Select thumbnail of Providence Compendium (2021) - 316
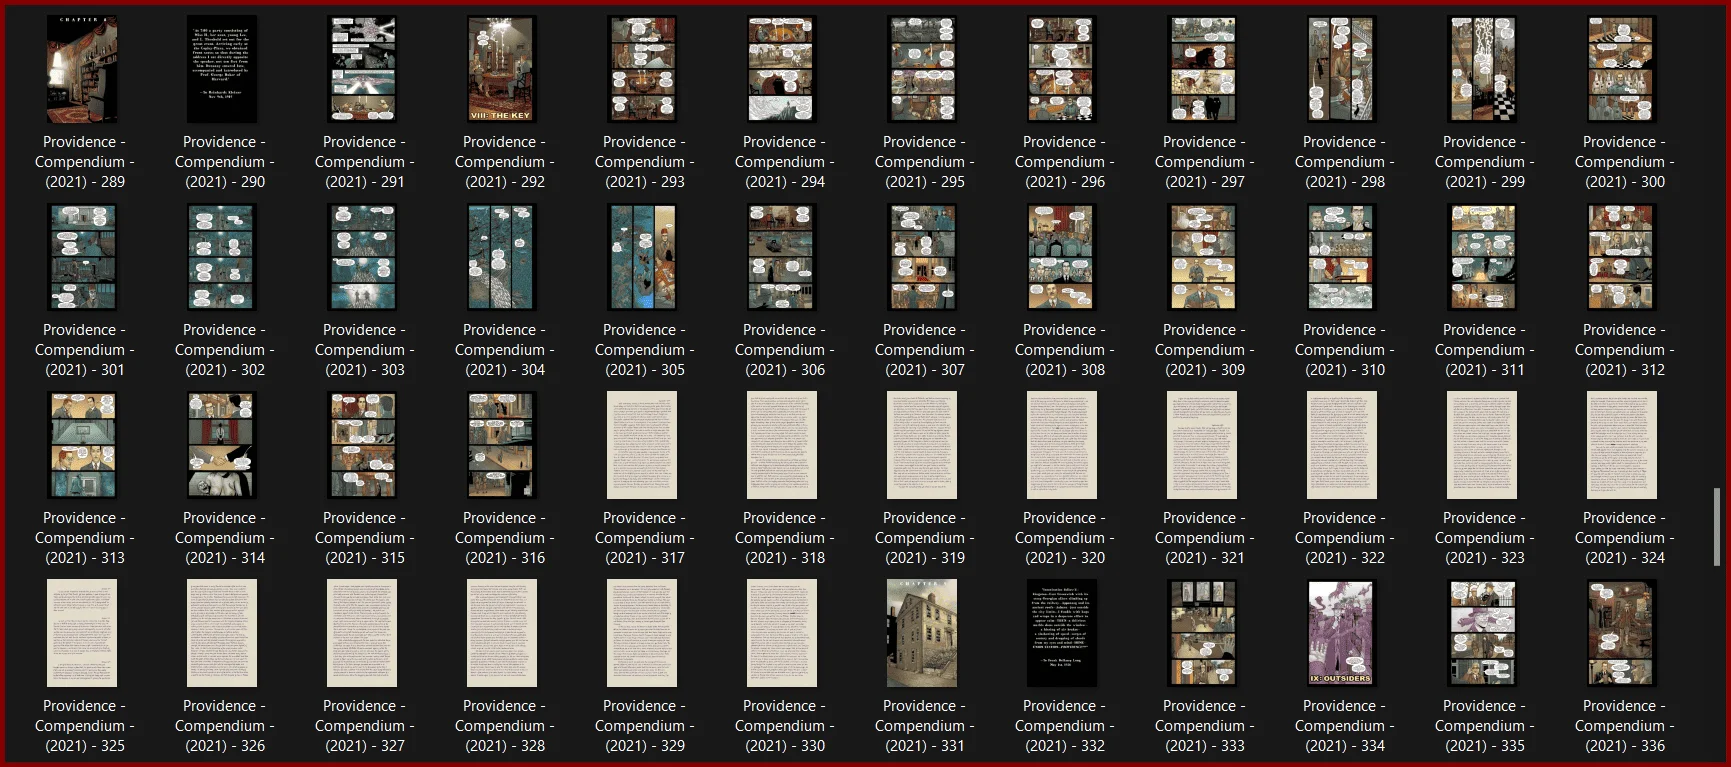This screenshot has width=1731, height=767. coord(502,445)
